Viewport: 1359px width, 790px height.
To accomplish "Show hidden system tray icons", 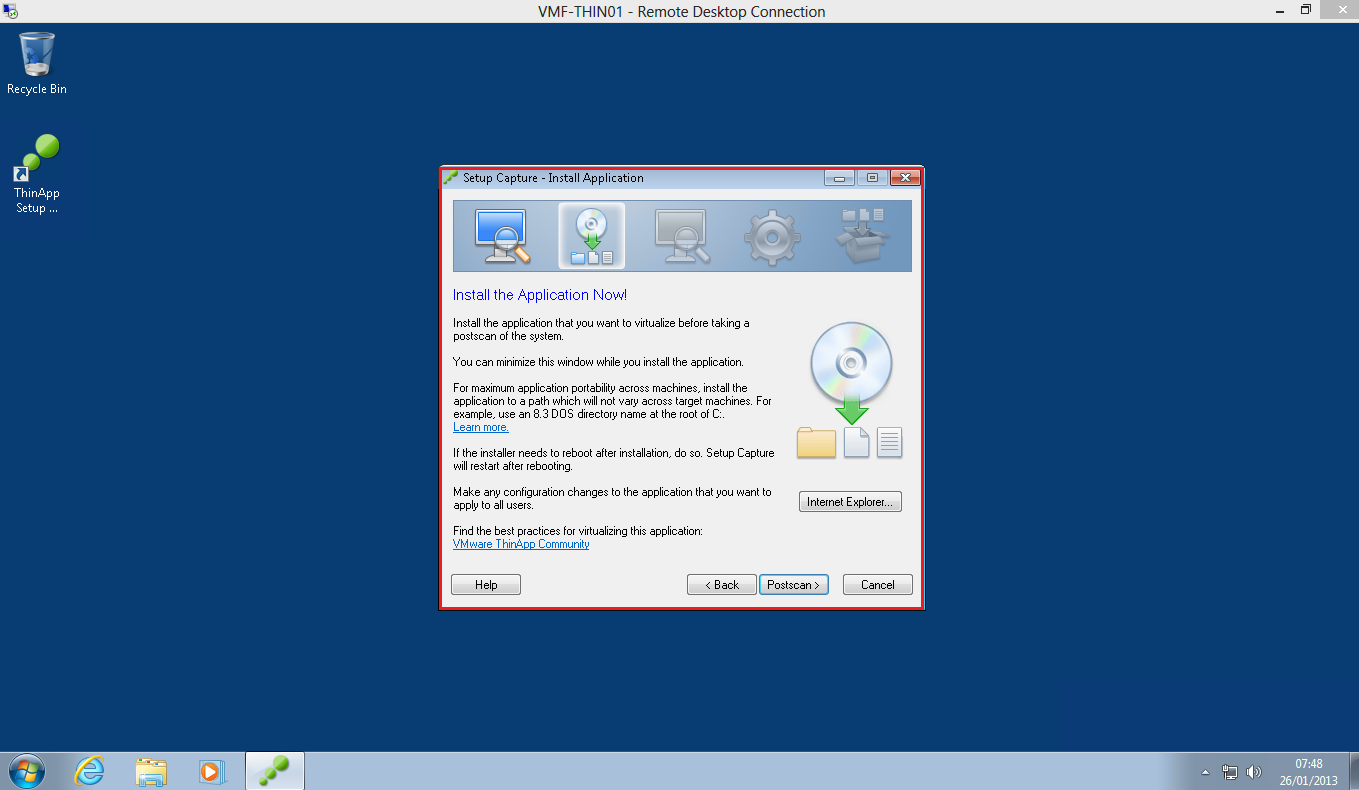I will pos(1206,772).
